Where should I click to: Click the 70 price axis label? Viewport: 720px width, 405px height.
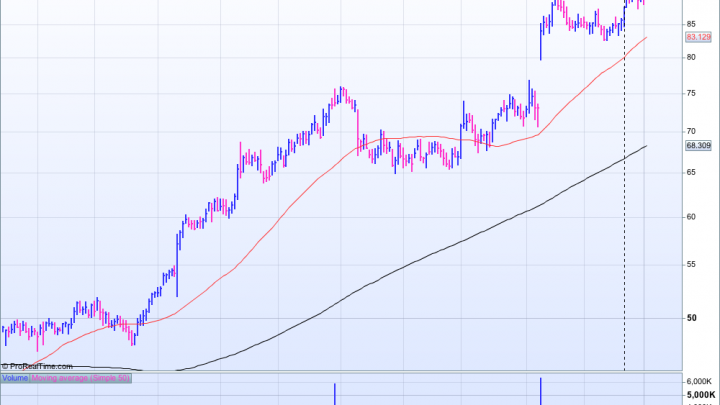pyautogui.click(x=691, y=131)
